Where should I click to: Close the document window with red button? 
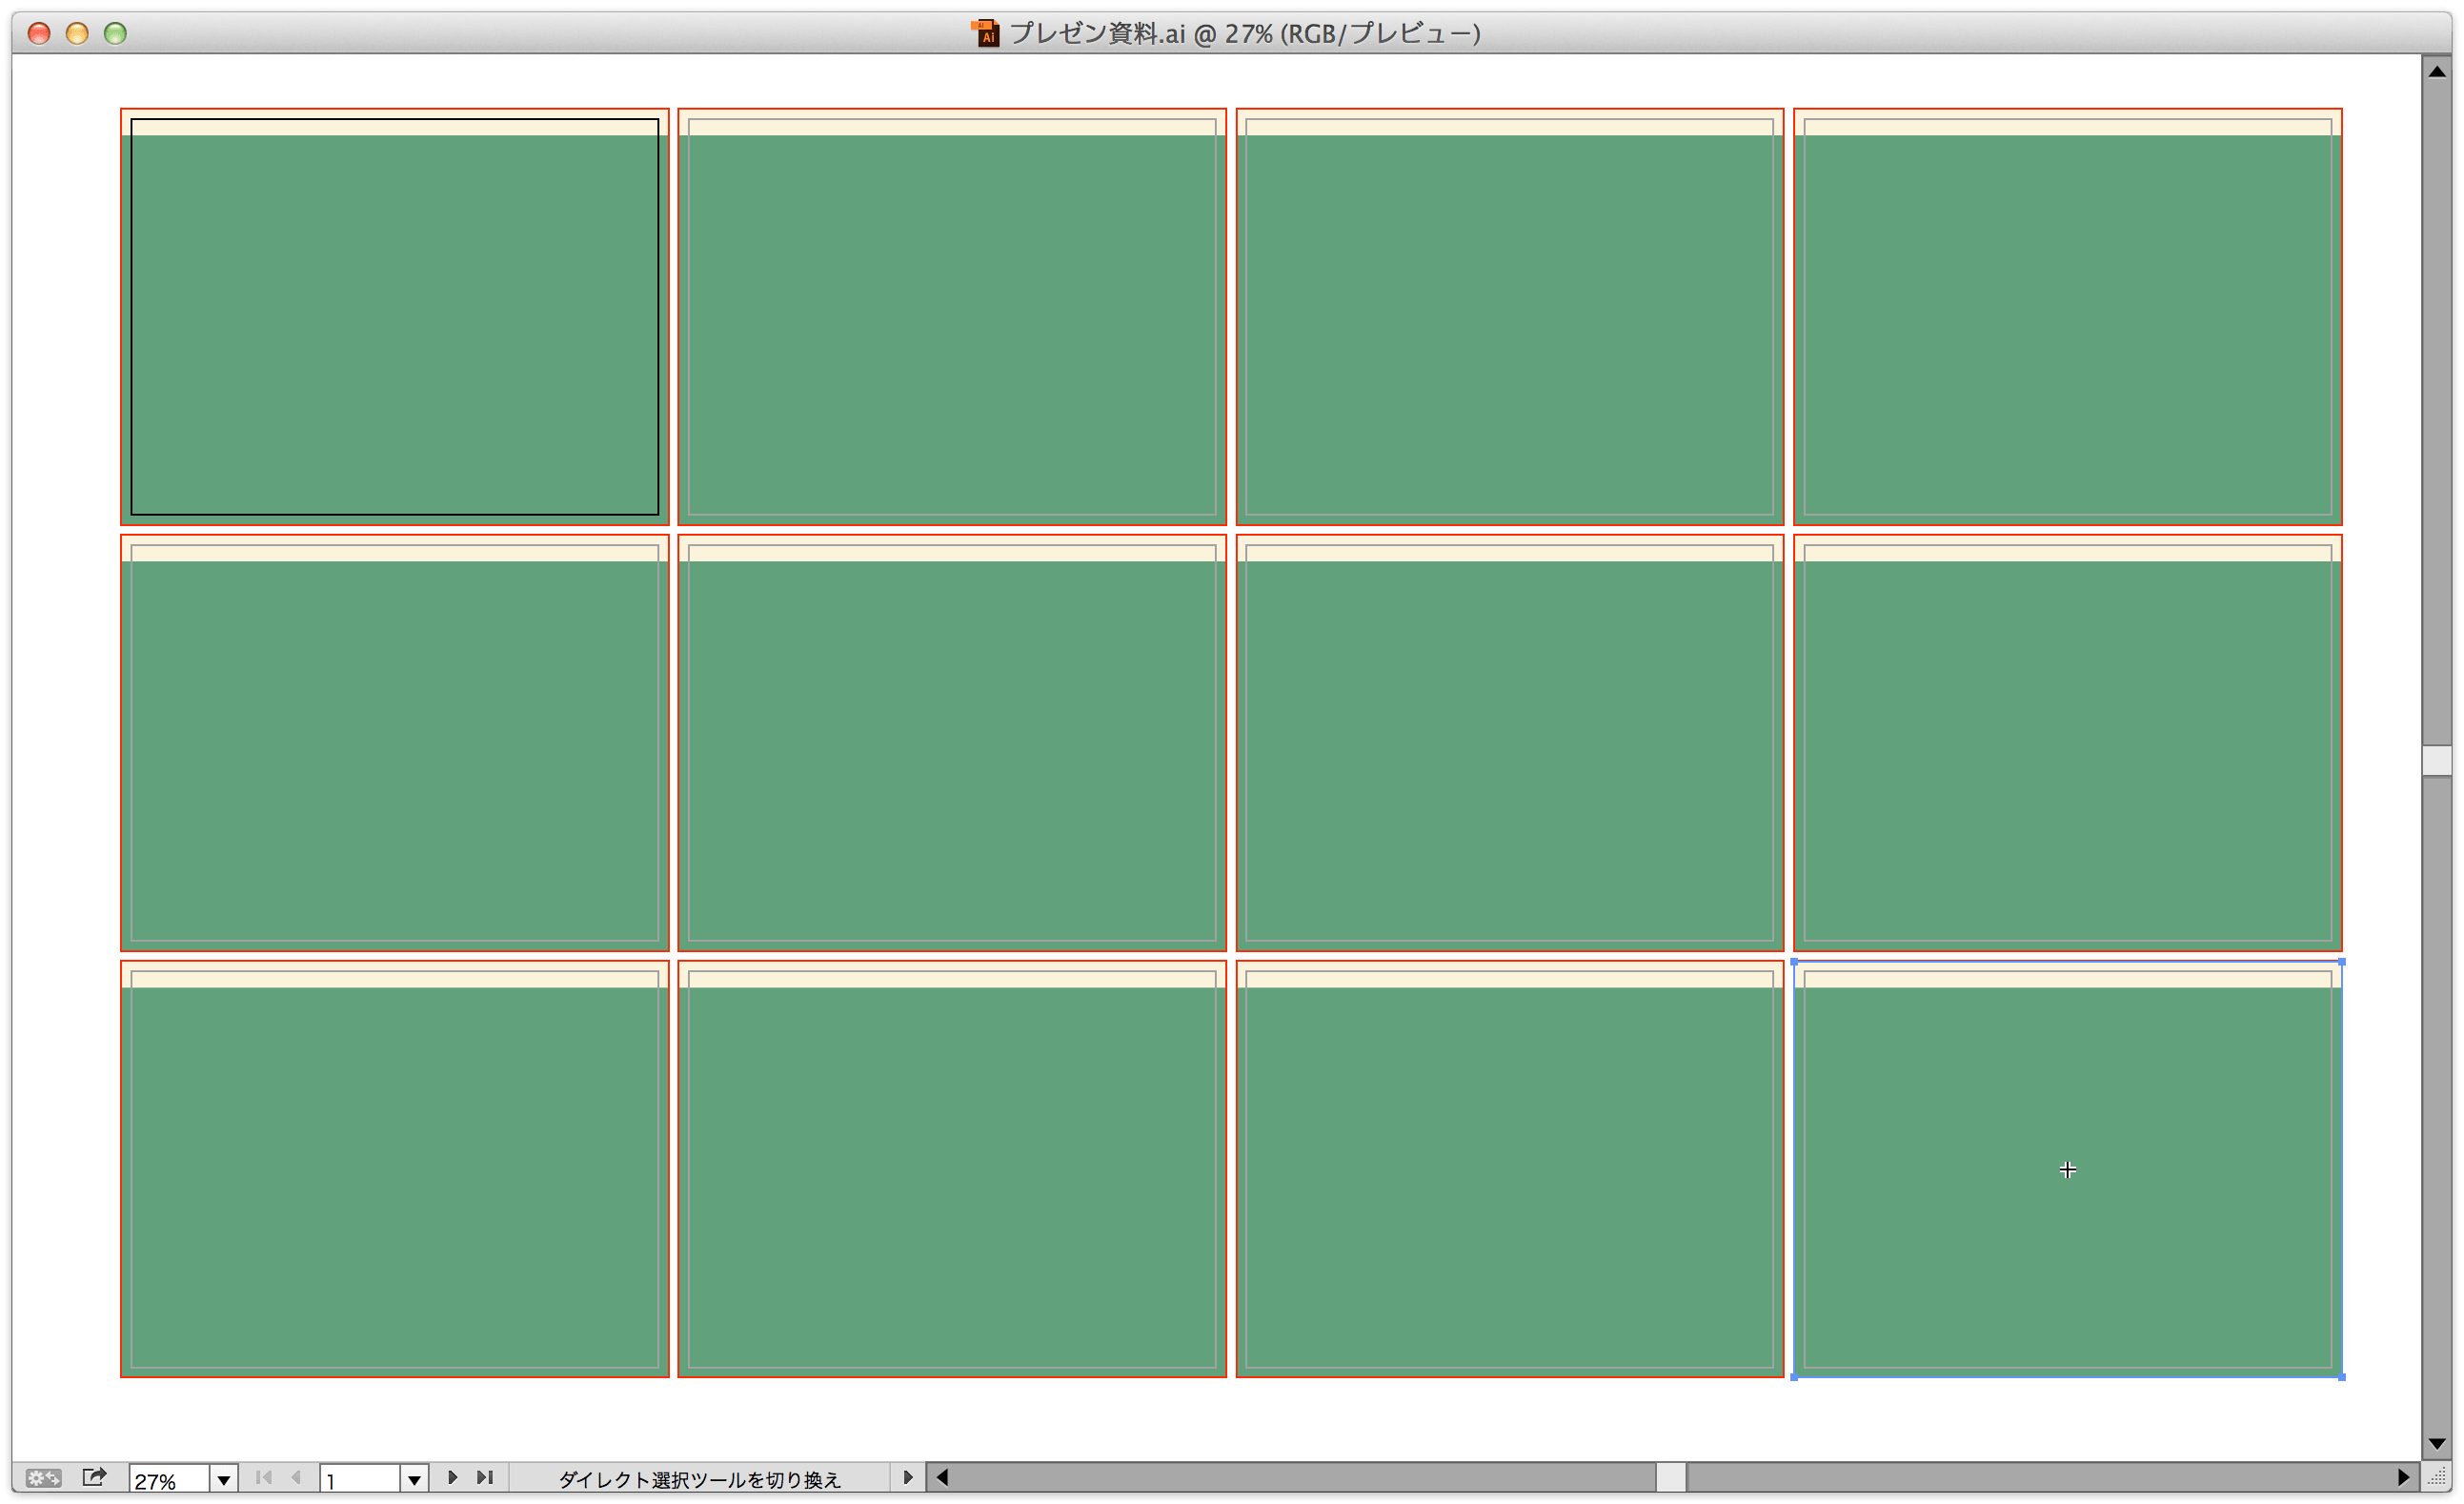(x=39, y=33)
